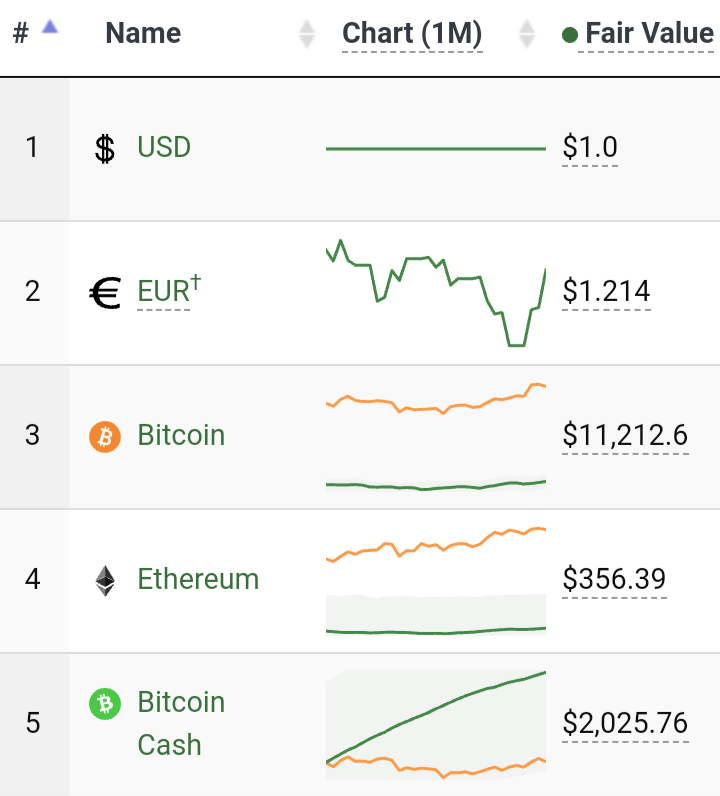Click the orange Bitcoin logo icon
This screenshot has width=720, height=796.
[x=105, y=437]
